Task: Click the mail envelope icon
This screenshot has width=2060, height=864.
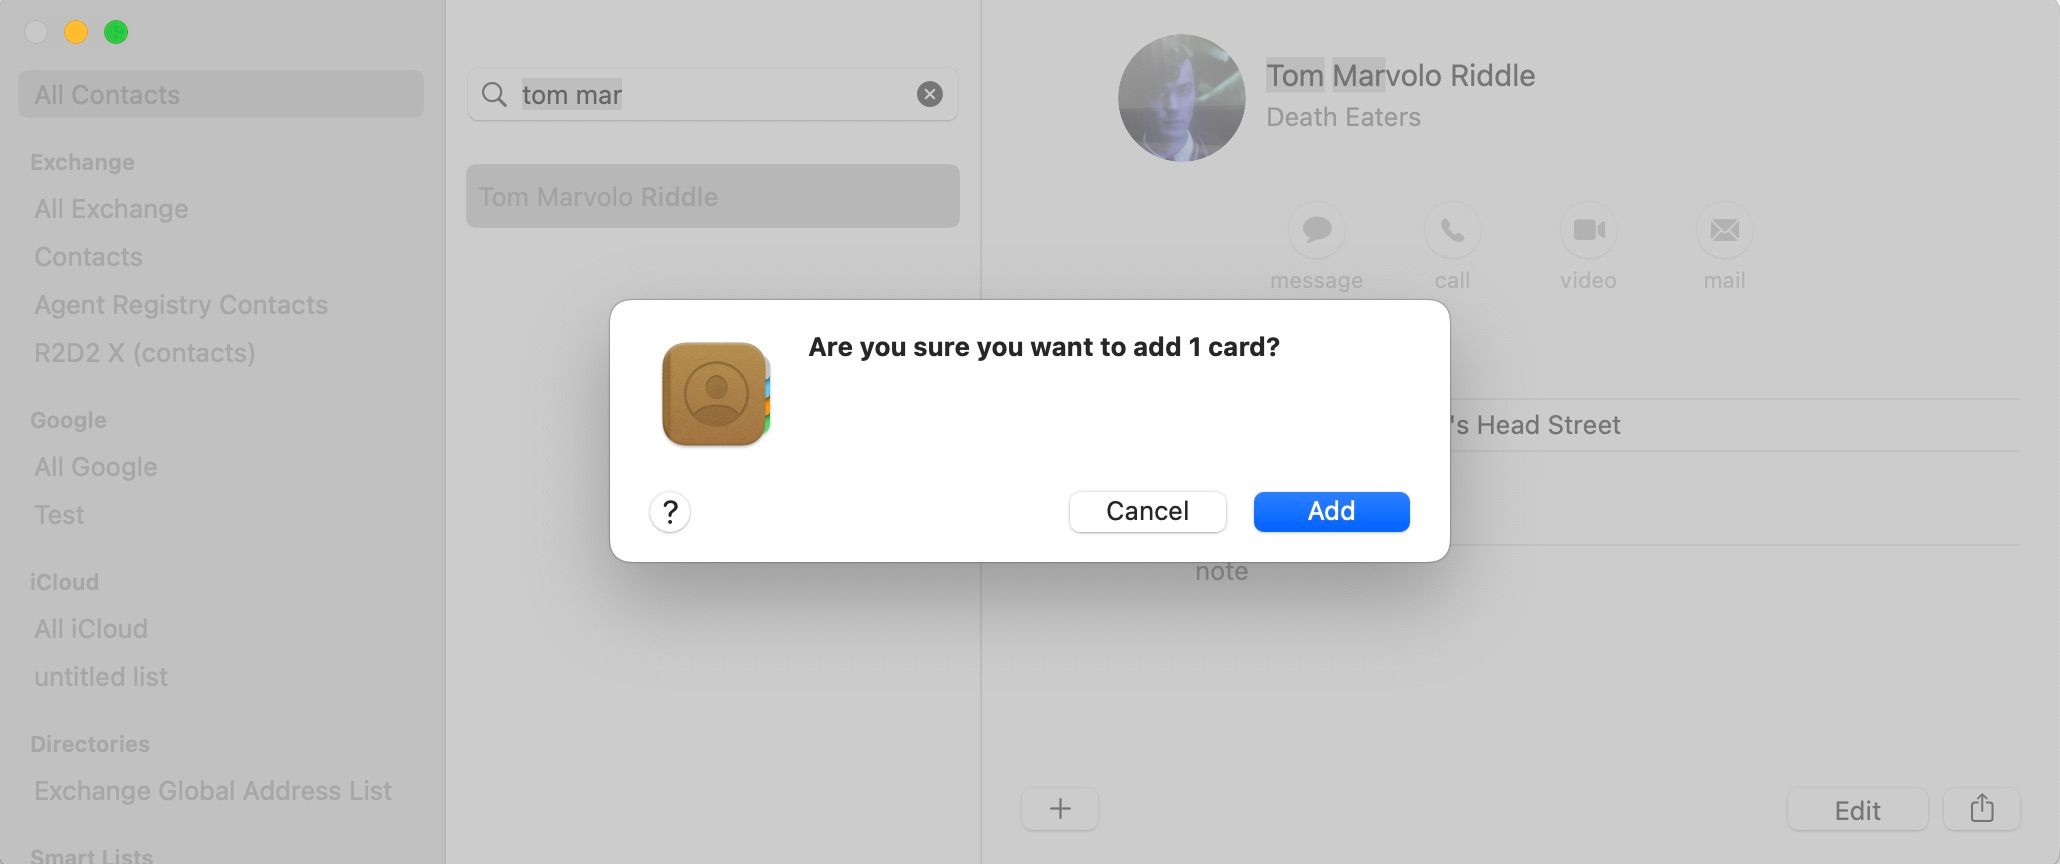Action: point(1724,231)
